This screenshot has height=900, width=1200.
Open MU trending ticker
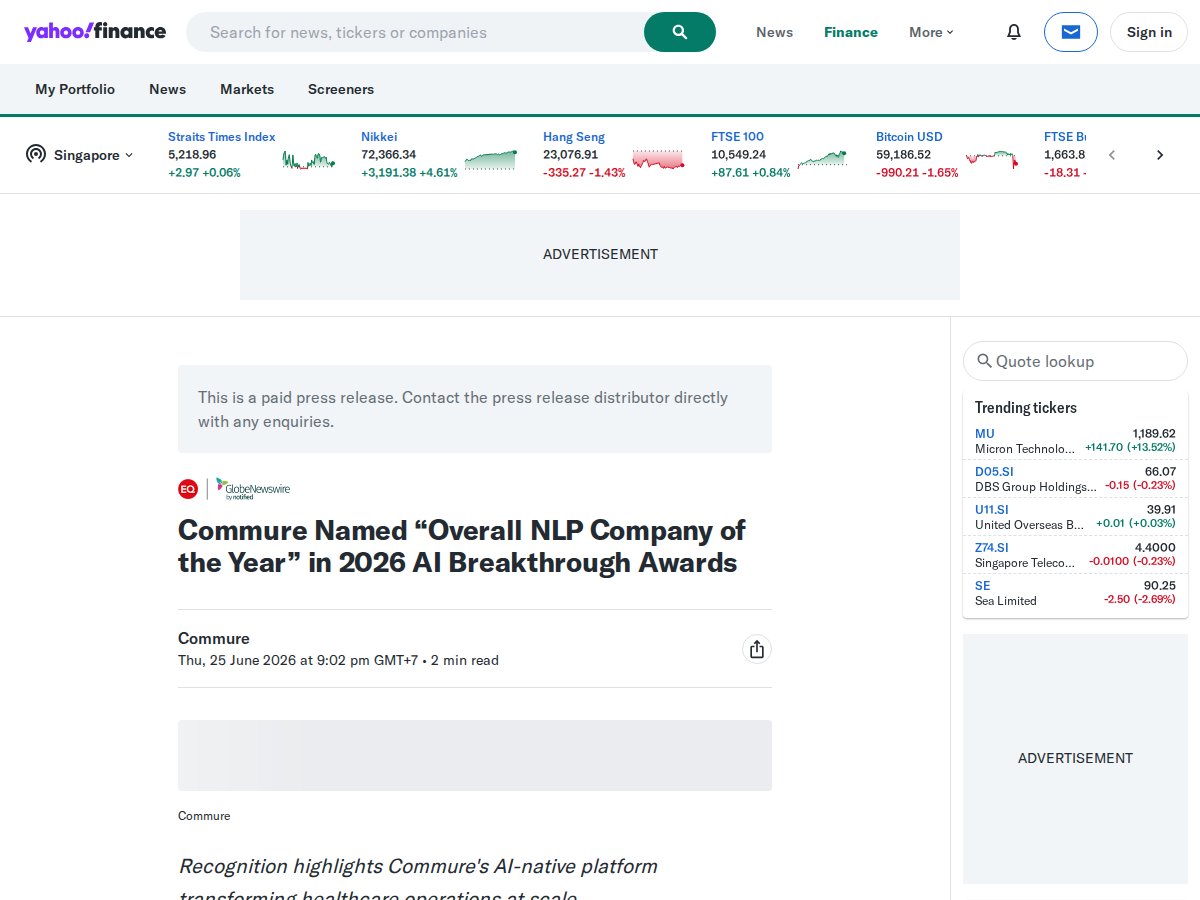[x=985, y=433]
